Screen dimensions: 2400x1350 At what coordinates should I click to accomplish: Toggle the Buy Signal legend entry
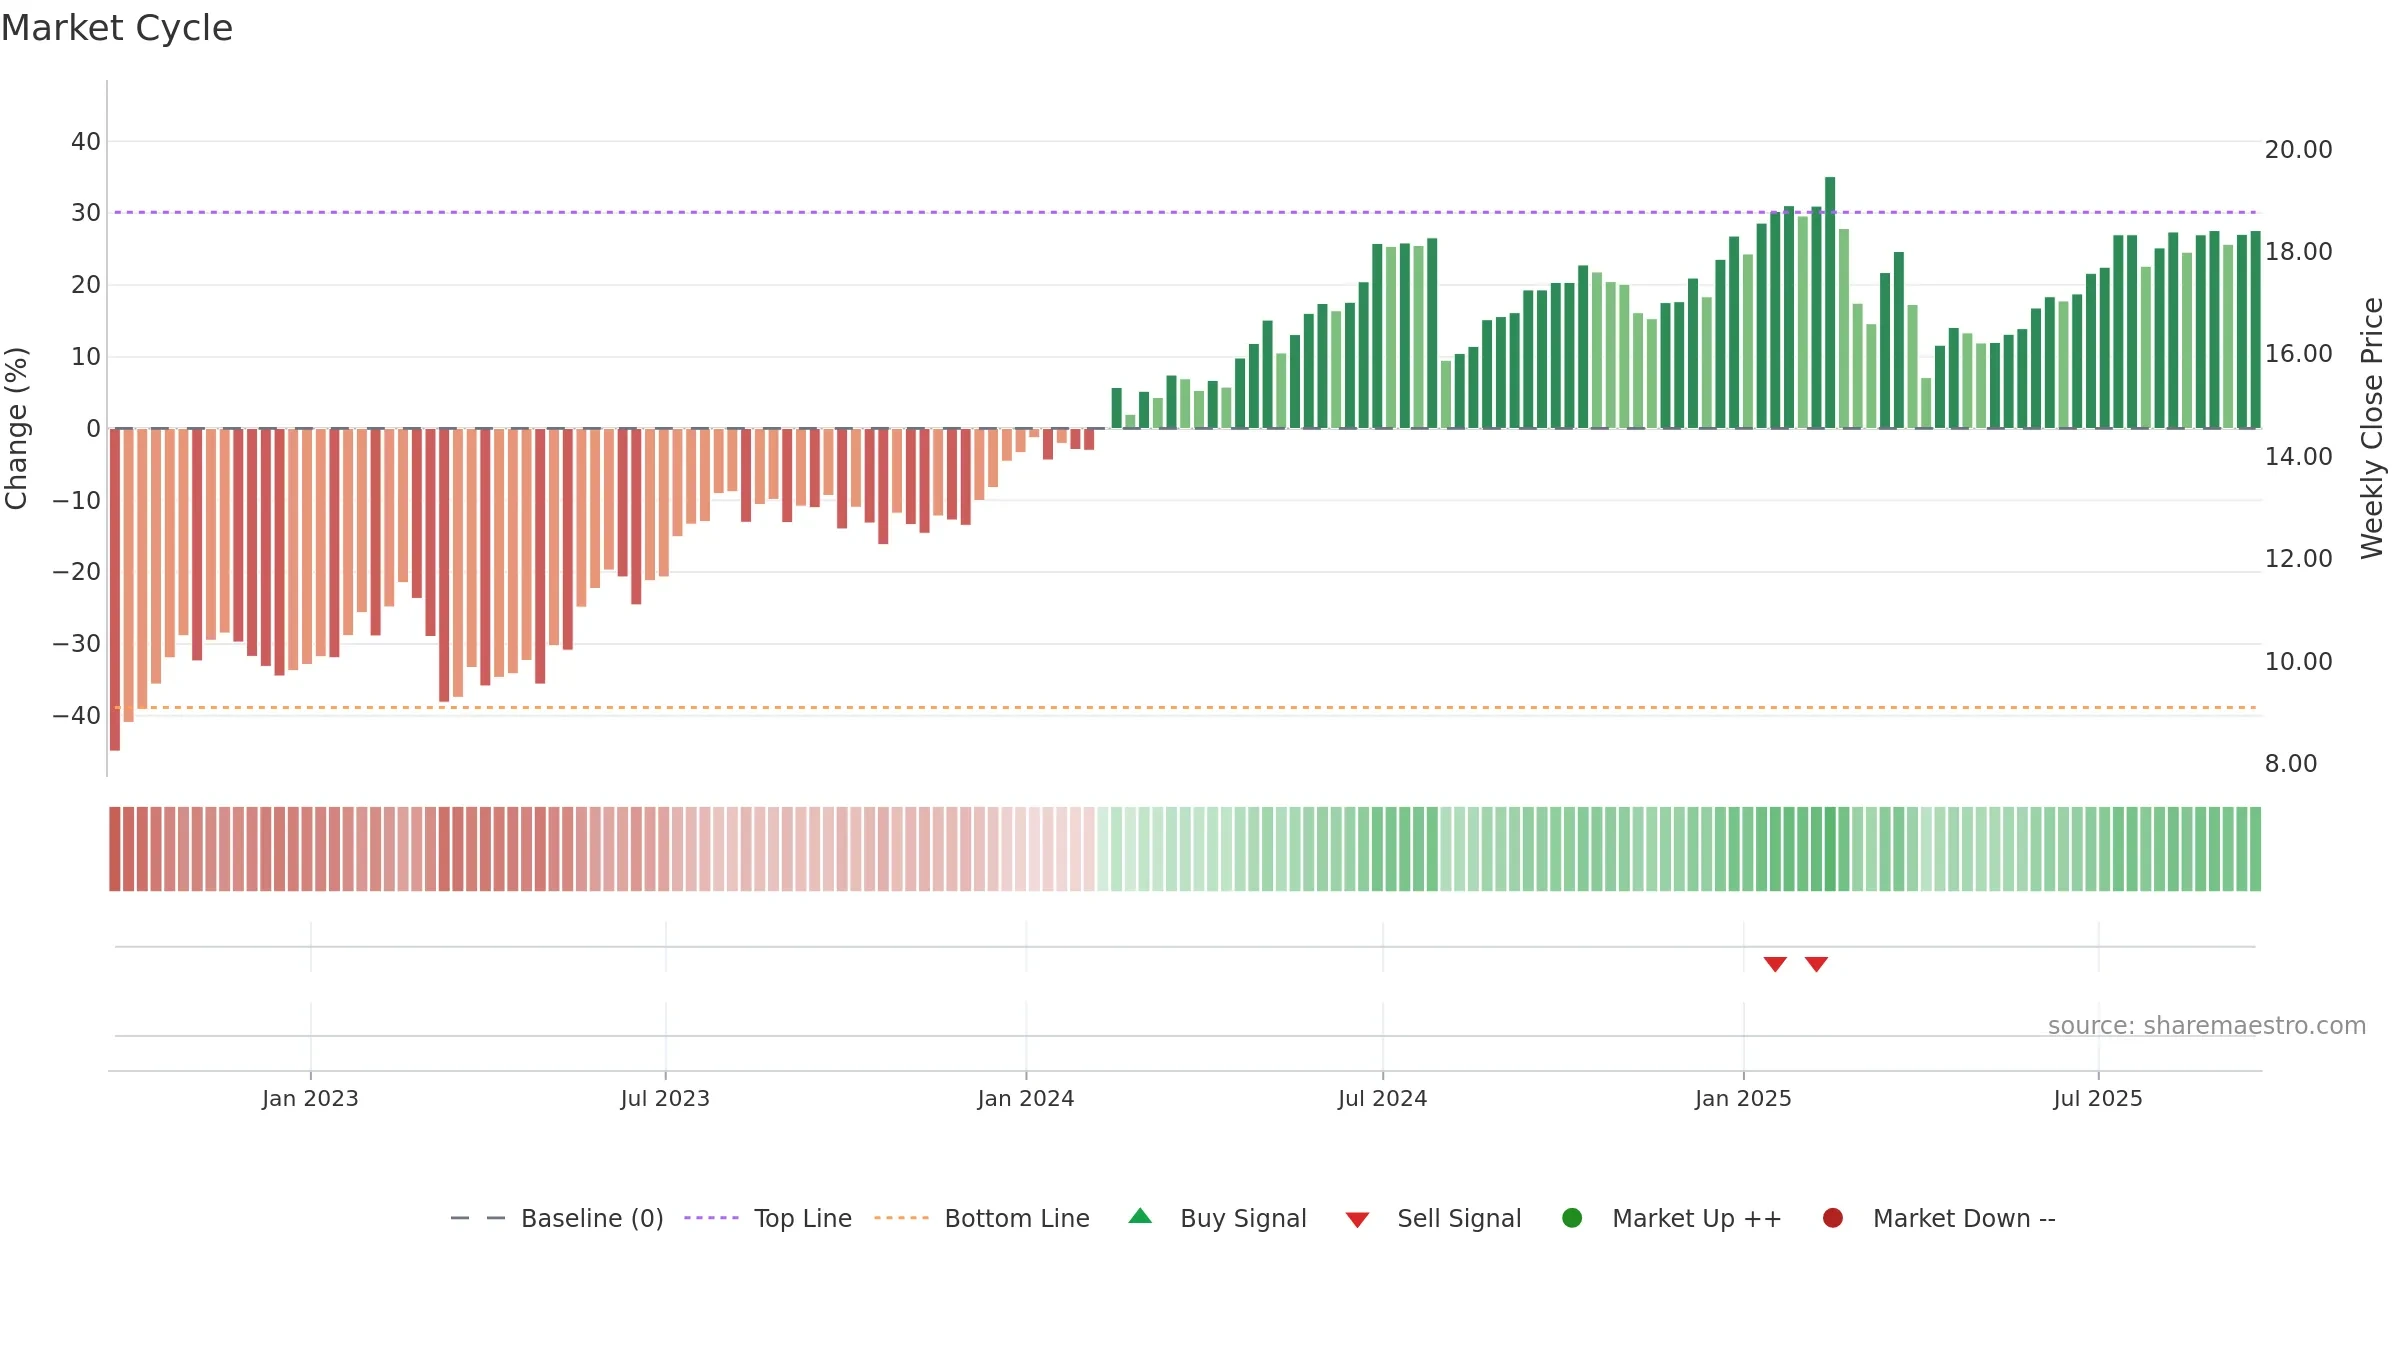1217,1218
